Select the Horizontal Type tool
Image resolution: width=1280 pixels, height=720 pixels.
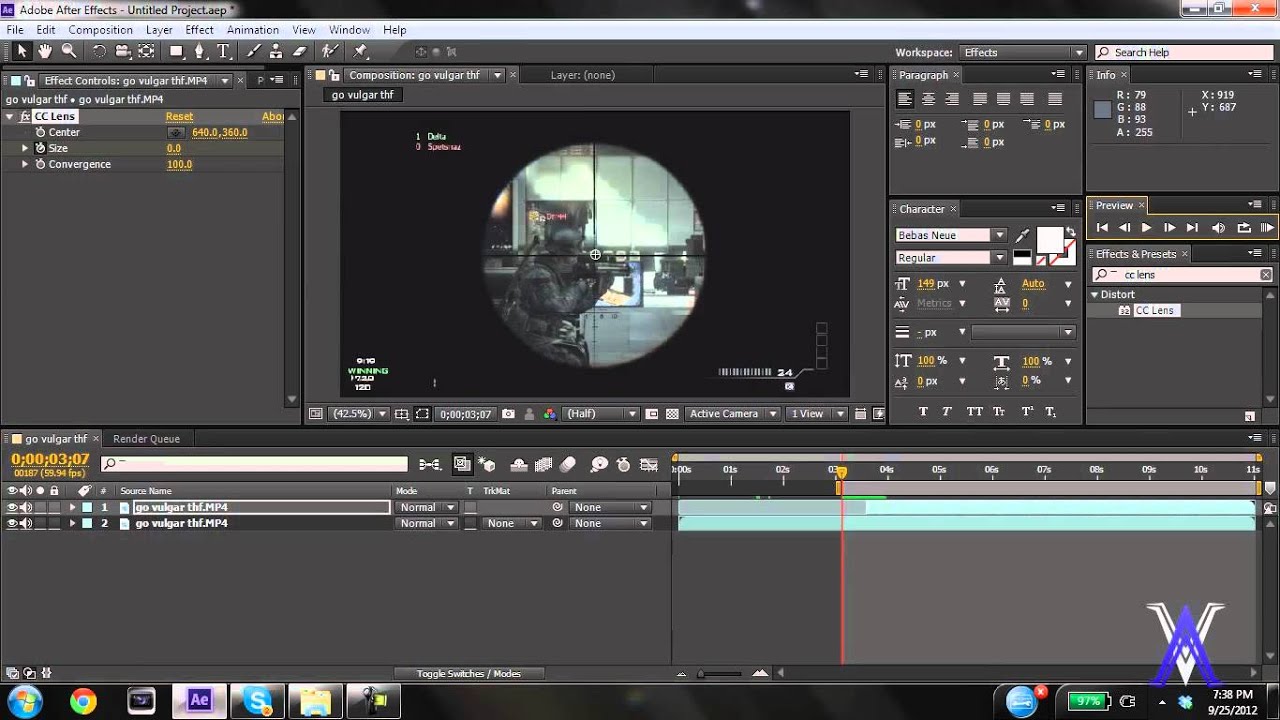tap(223, 51)
